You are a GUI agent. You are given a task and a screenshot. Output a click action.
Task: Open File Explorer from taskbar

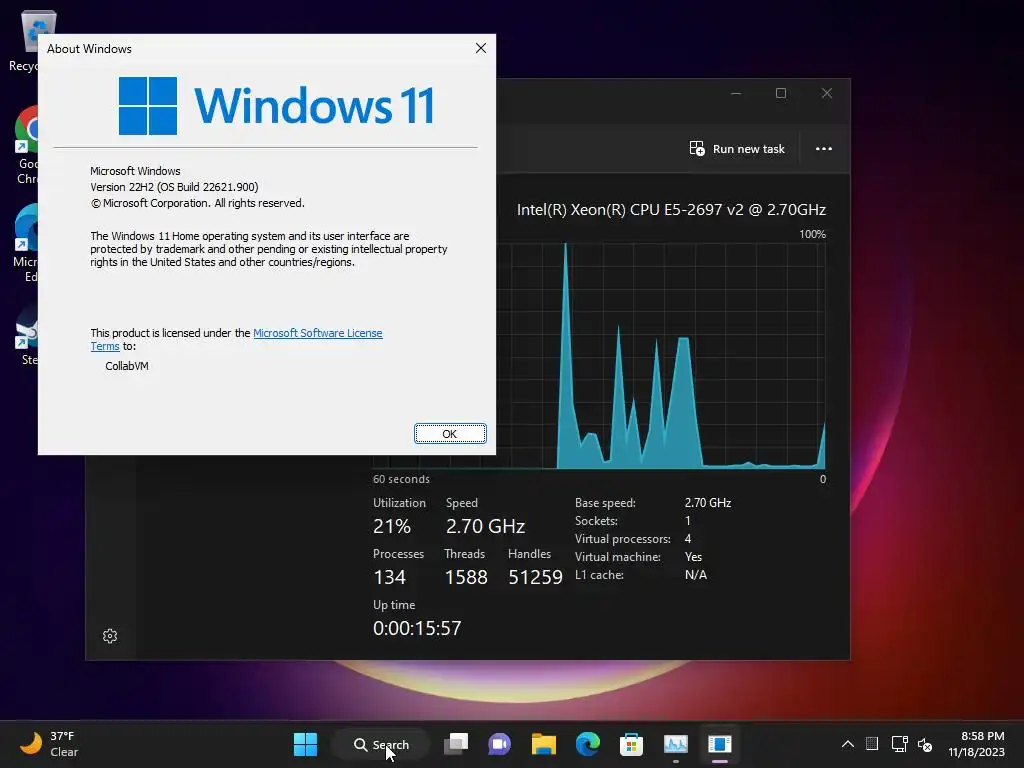click(543, 744)
